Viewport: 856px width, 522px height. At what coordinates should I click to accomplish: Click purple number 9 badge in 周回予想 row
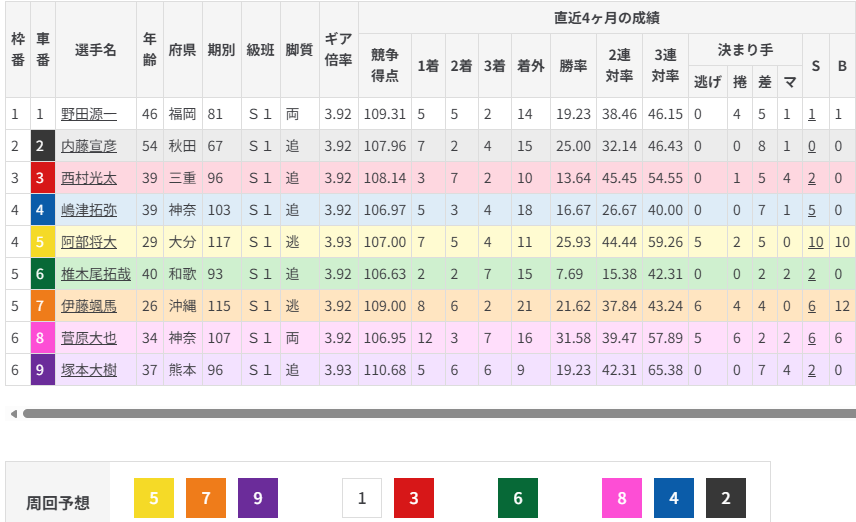coord(258,498)
